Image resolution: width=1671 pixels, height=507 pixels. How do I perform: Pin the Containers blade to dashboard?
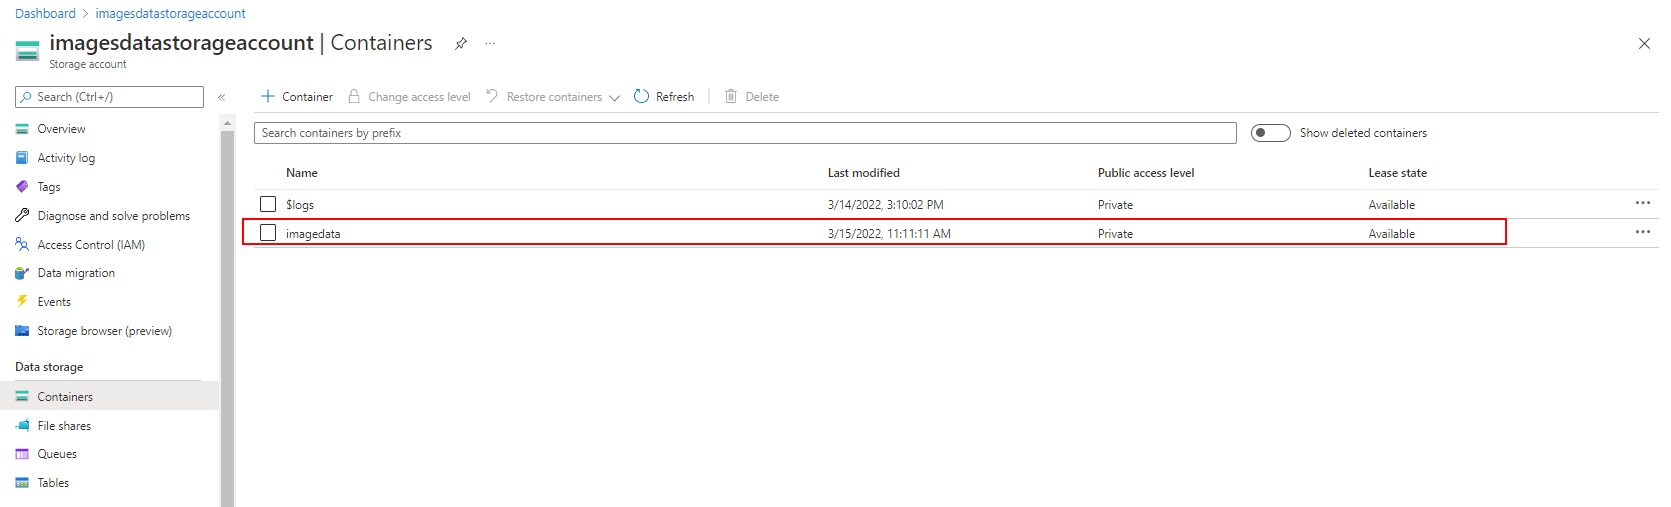pos(460,43)
